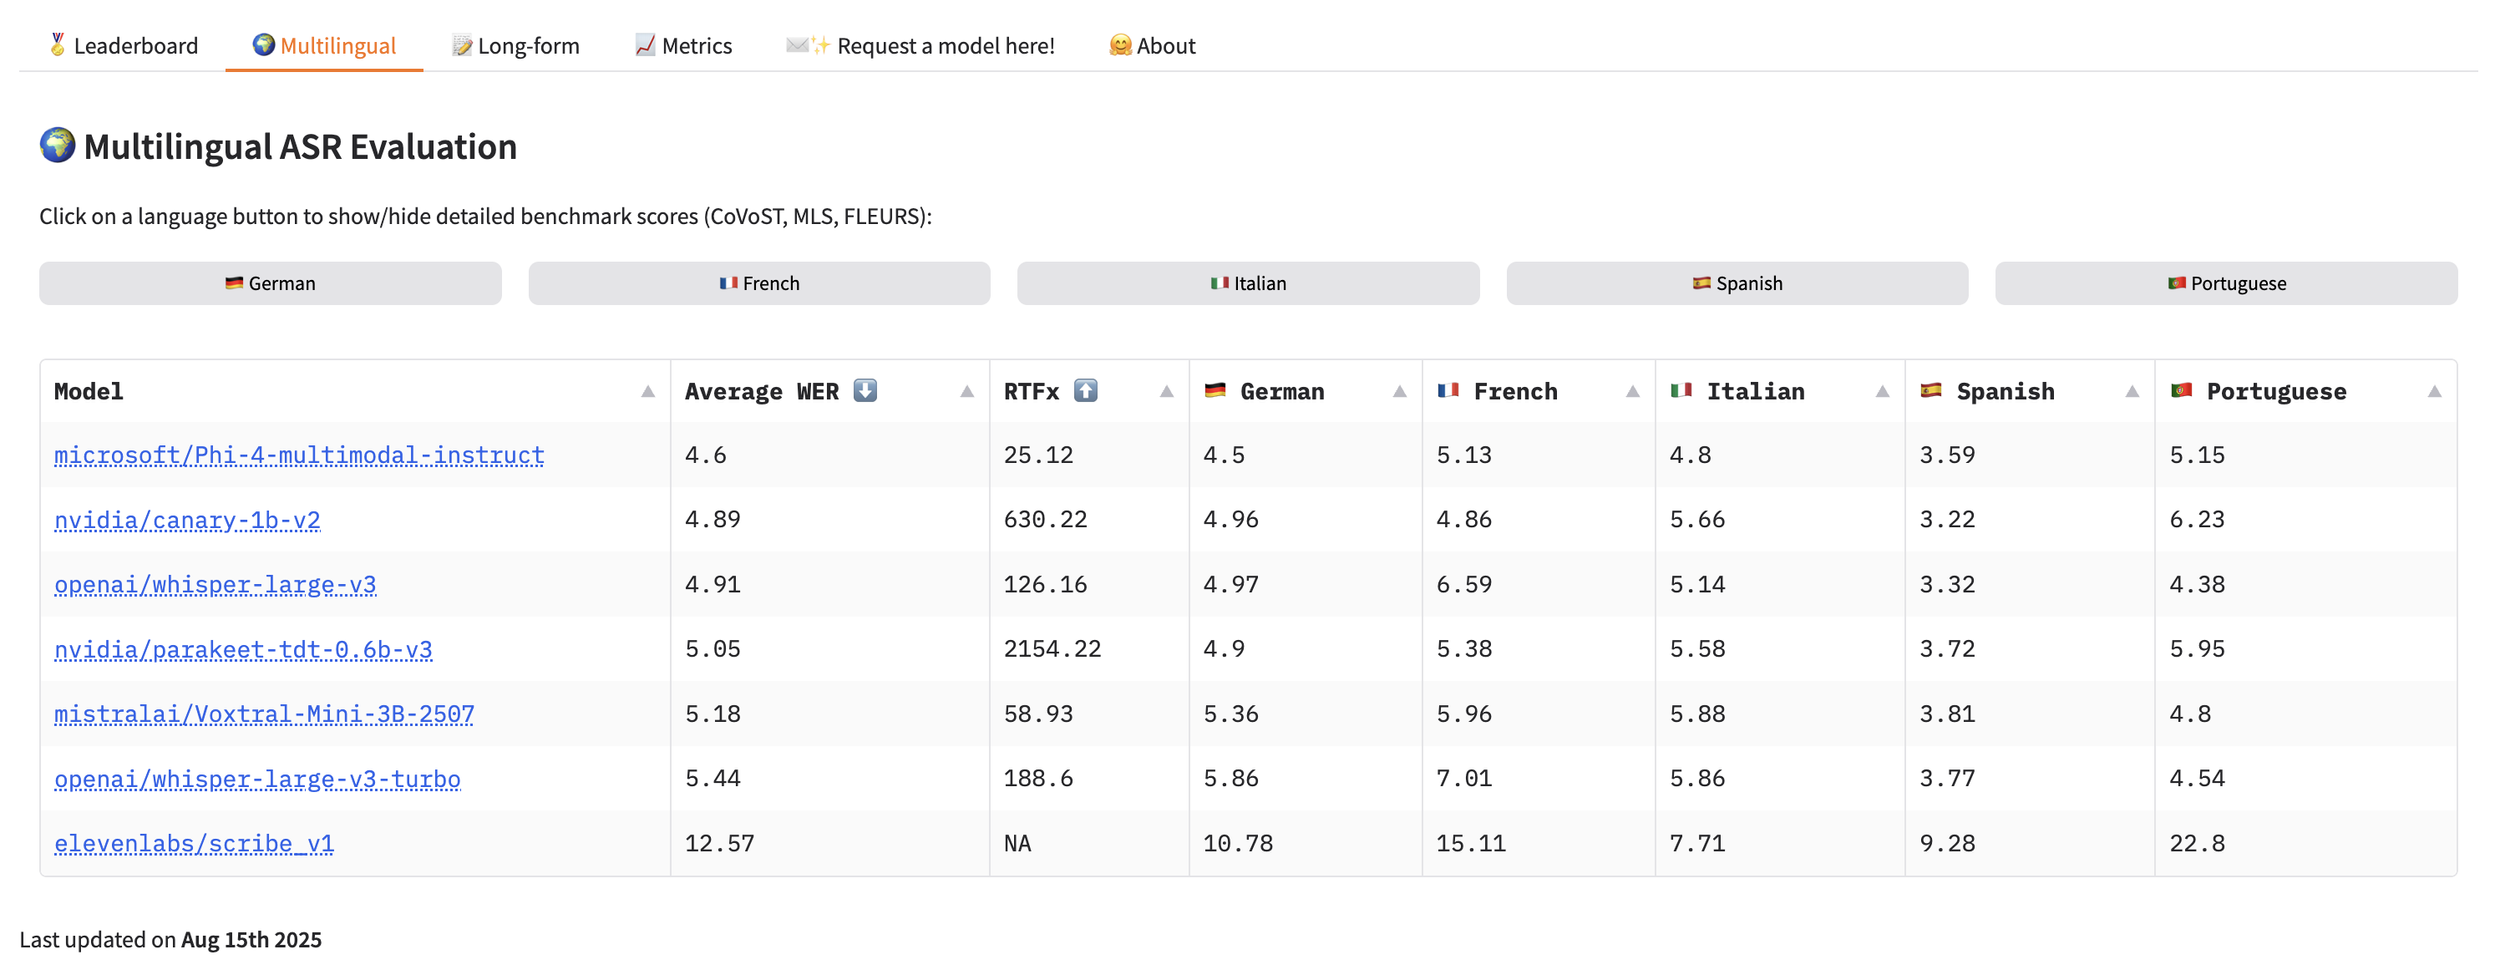
Task: Open microsoft/Phi-4-multimodal-instruct model link
Action: pos(299,455)
